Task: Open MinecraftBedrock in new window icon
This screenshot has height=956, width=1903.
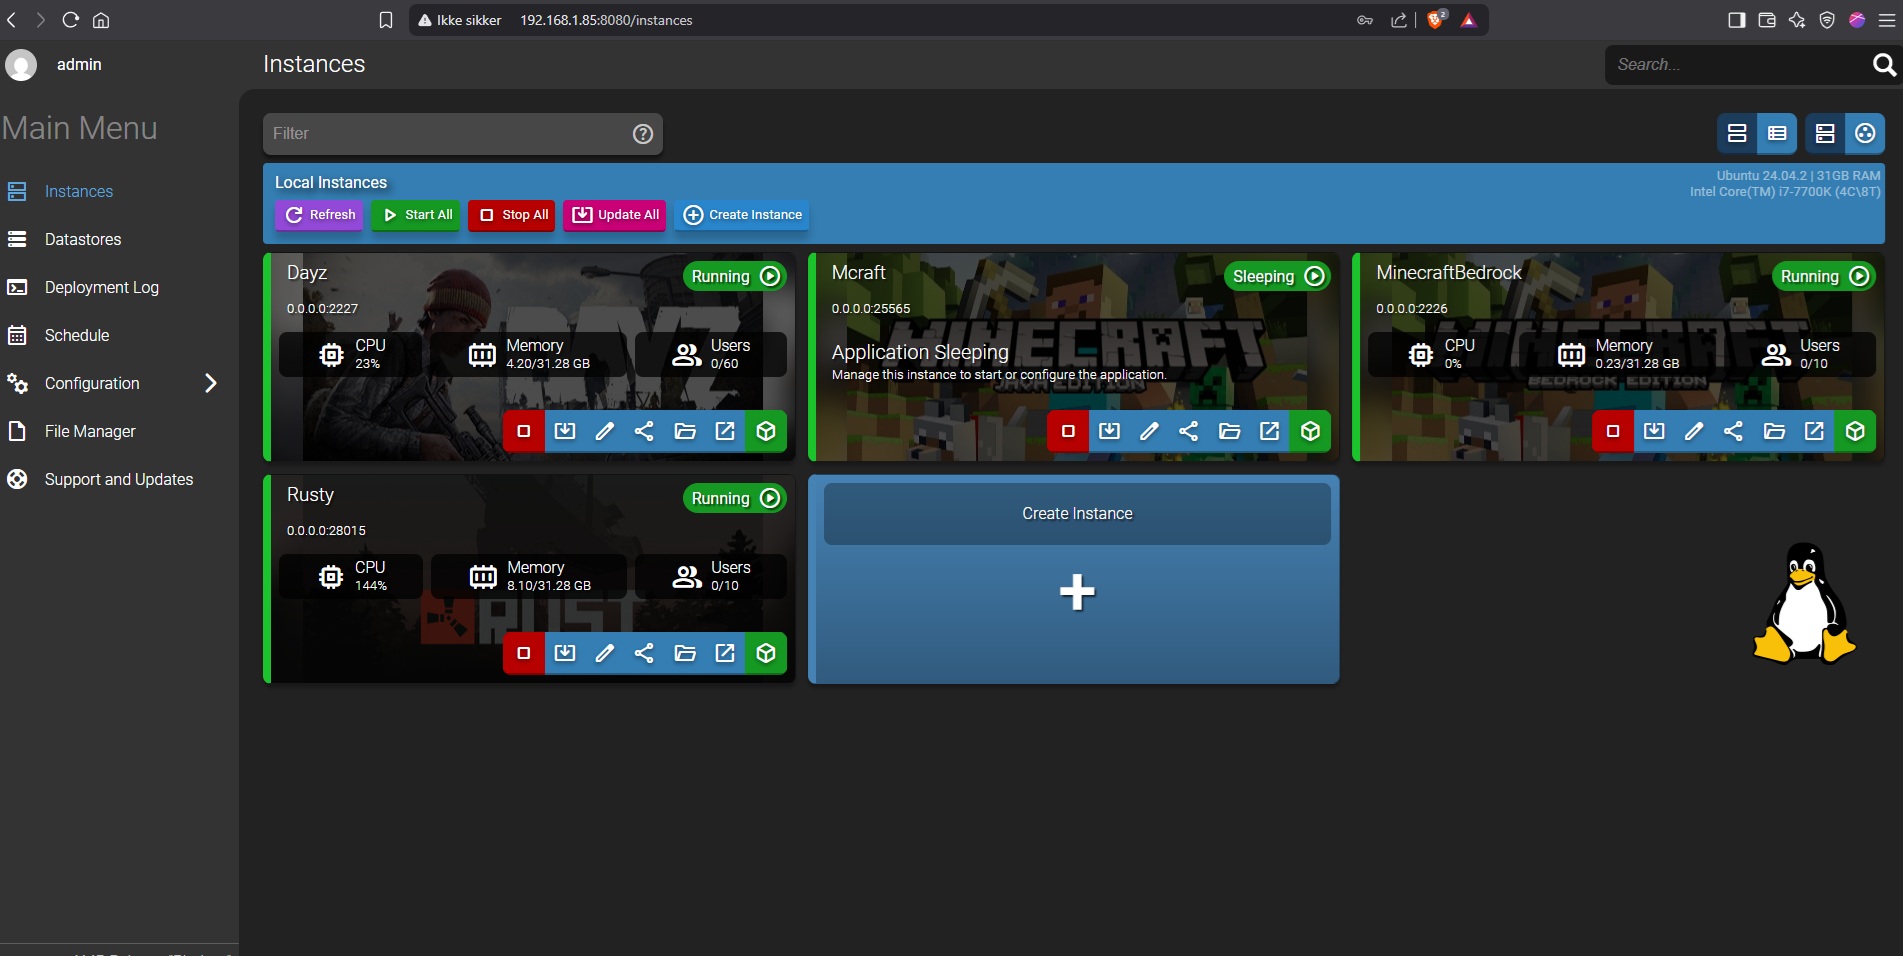Action: [x=1814, y=431]
